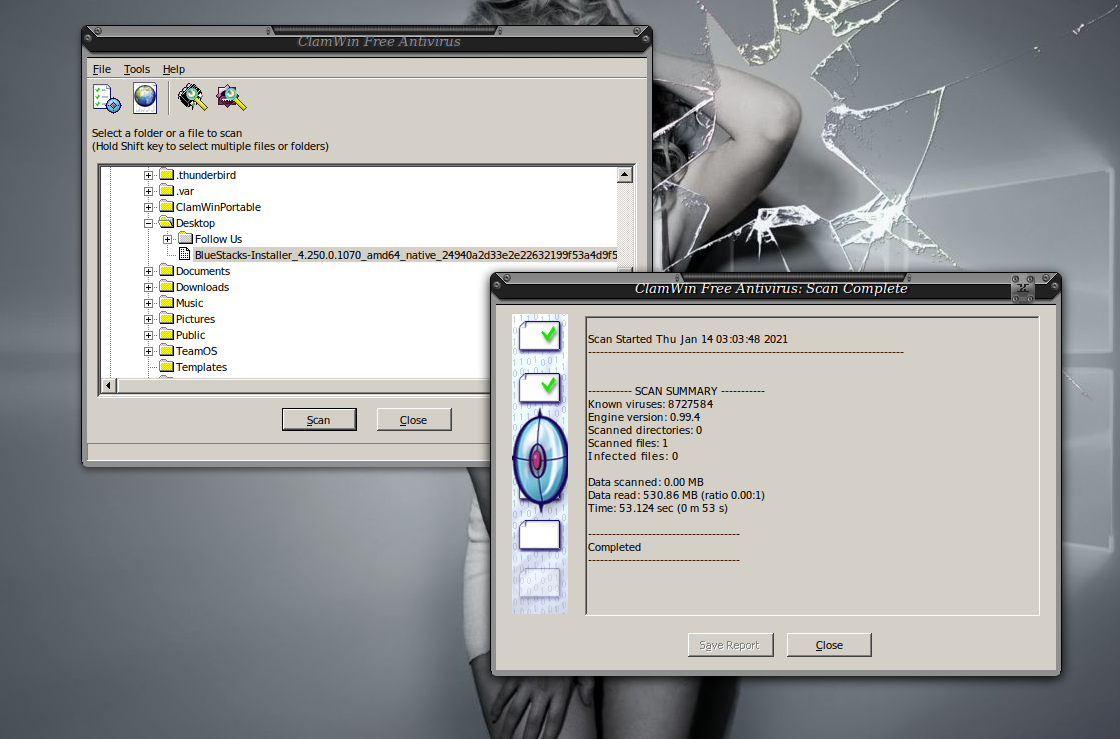Select the Music folder
1120x739 pixels.
[x=189, y=303]
